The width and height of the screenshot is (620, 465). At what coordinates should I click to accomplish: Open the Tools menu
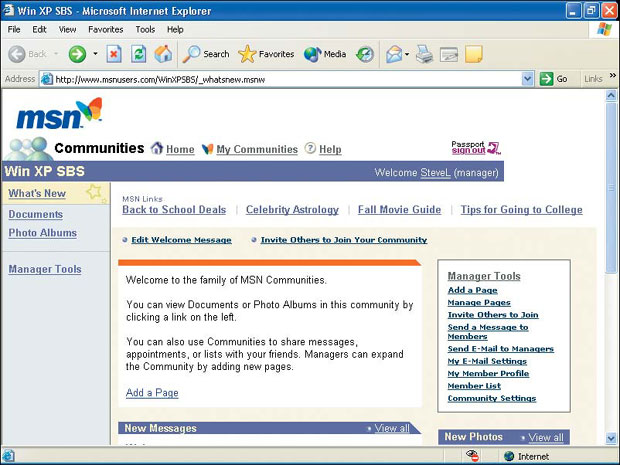click(145, 30)
